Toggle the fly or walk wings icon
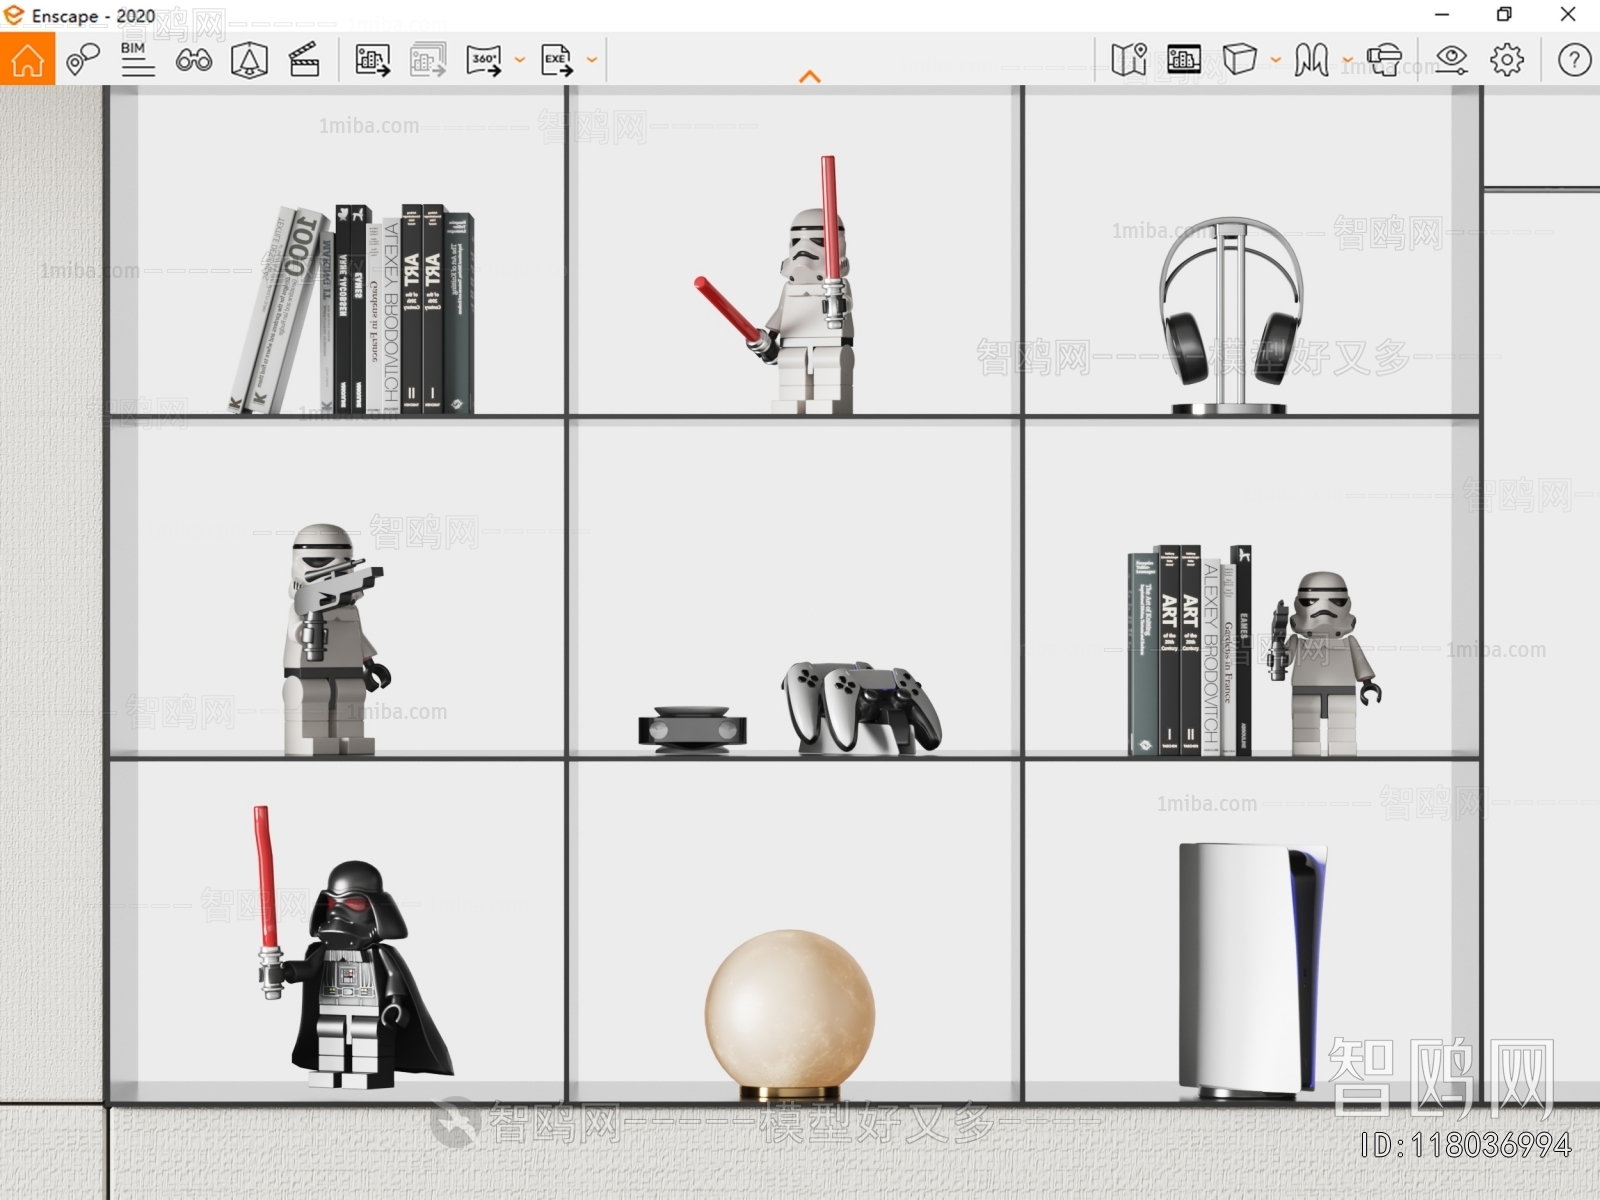1600x1200 pixels. [x=1312, y=60]
